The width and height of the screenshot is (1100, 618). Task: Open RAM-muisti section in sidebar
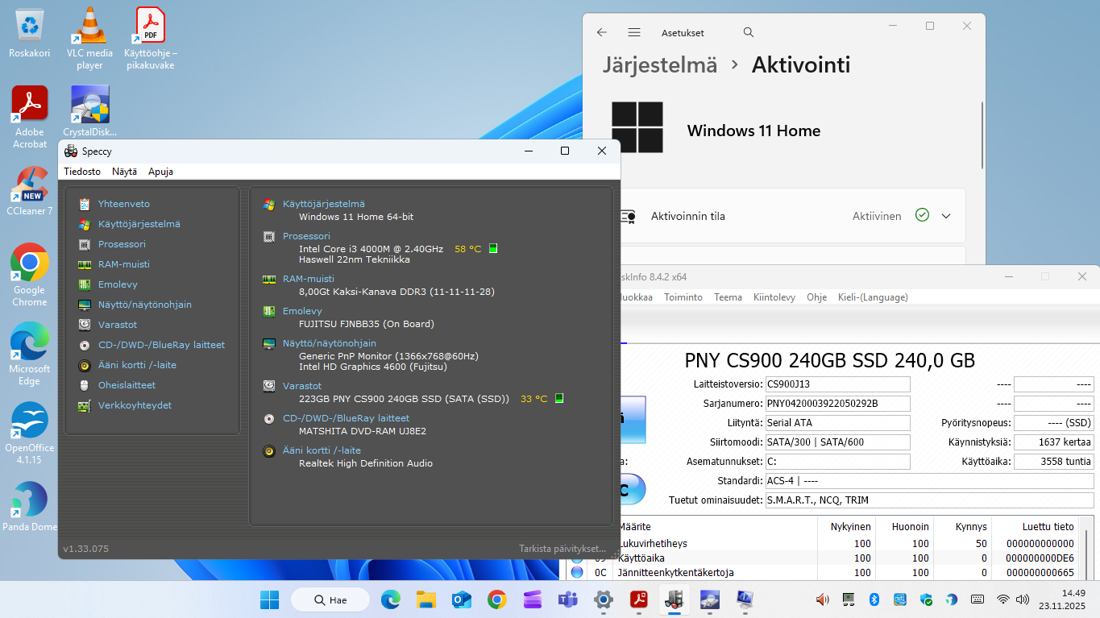click(x=123, y=264)
